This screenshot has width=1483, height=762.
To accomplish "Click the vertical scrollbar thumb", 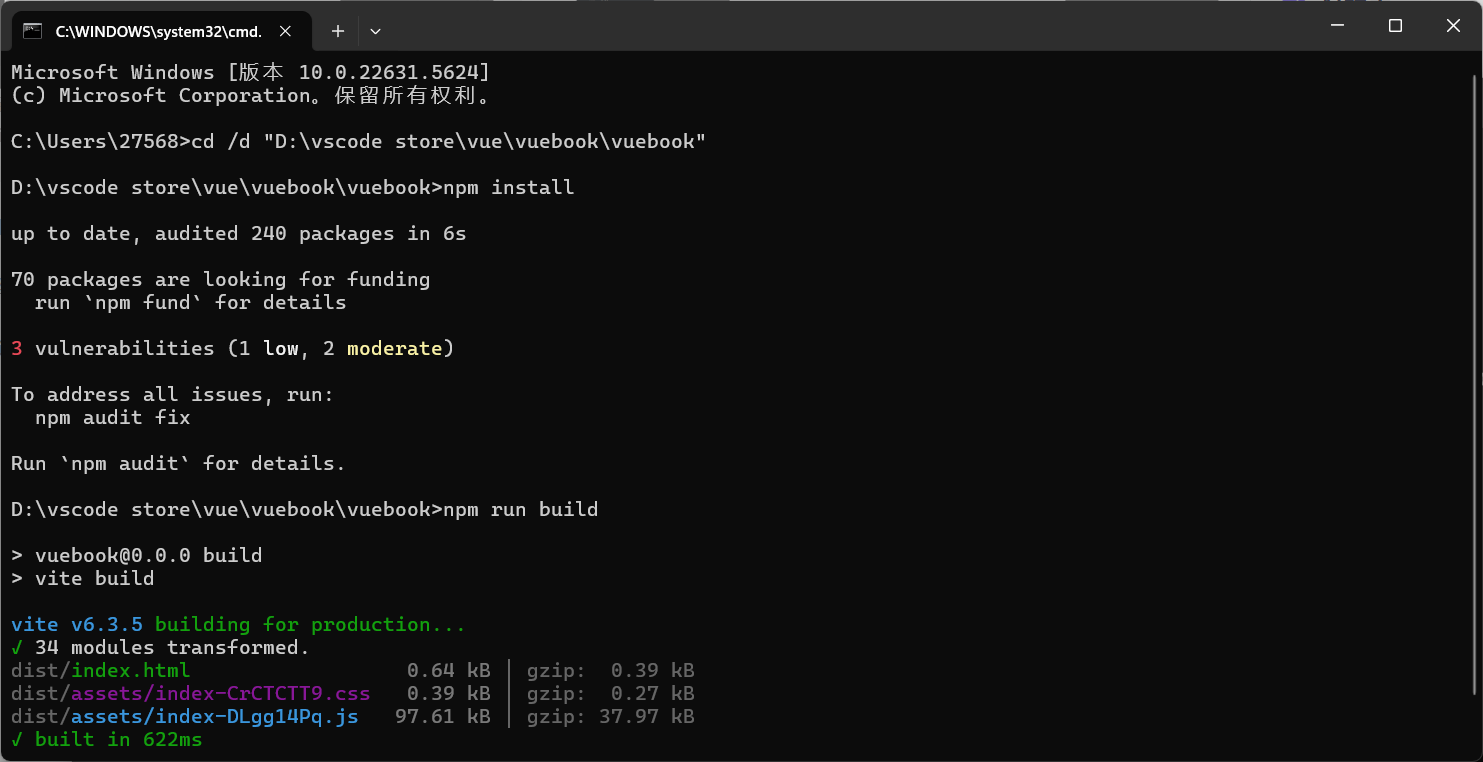I will [x=1476, y=380].
